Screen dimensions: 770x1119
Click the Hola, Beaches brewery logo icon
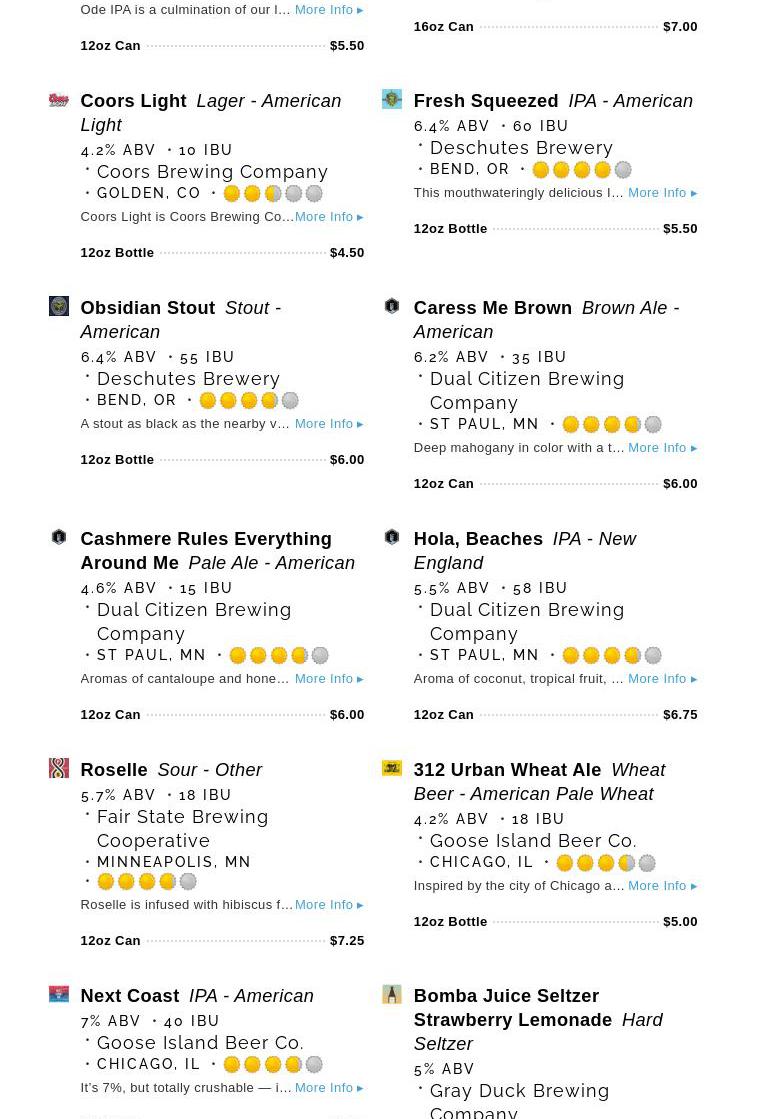392,537
